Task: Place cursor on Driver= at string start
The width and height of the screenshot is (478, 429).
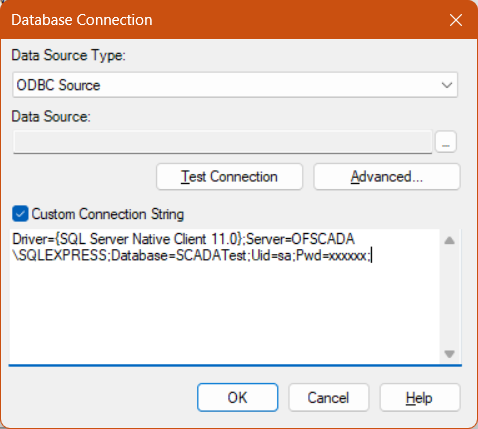Action: click(33, 239)
